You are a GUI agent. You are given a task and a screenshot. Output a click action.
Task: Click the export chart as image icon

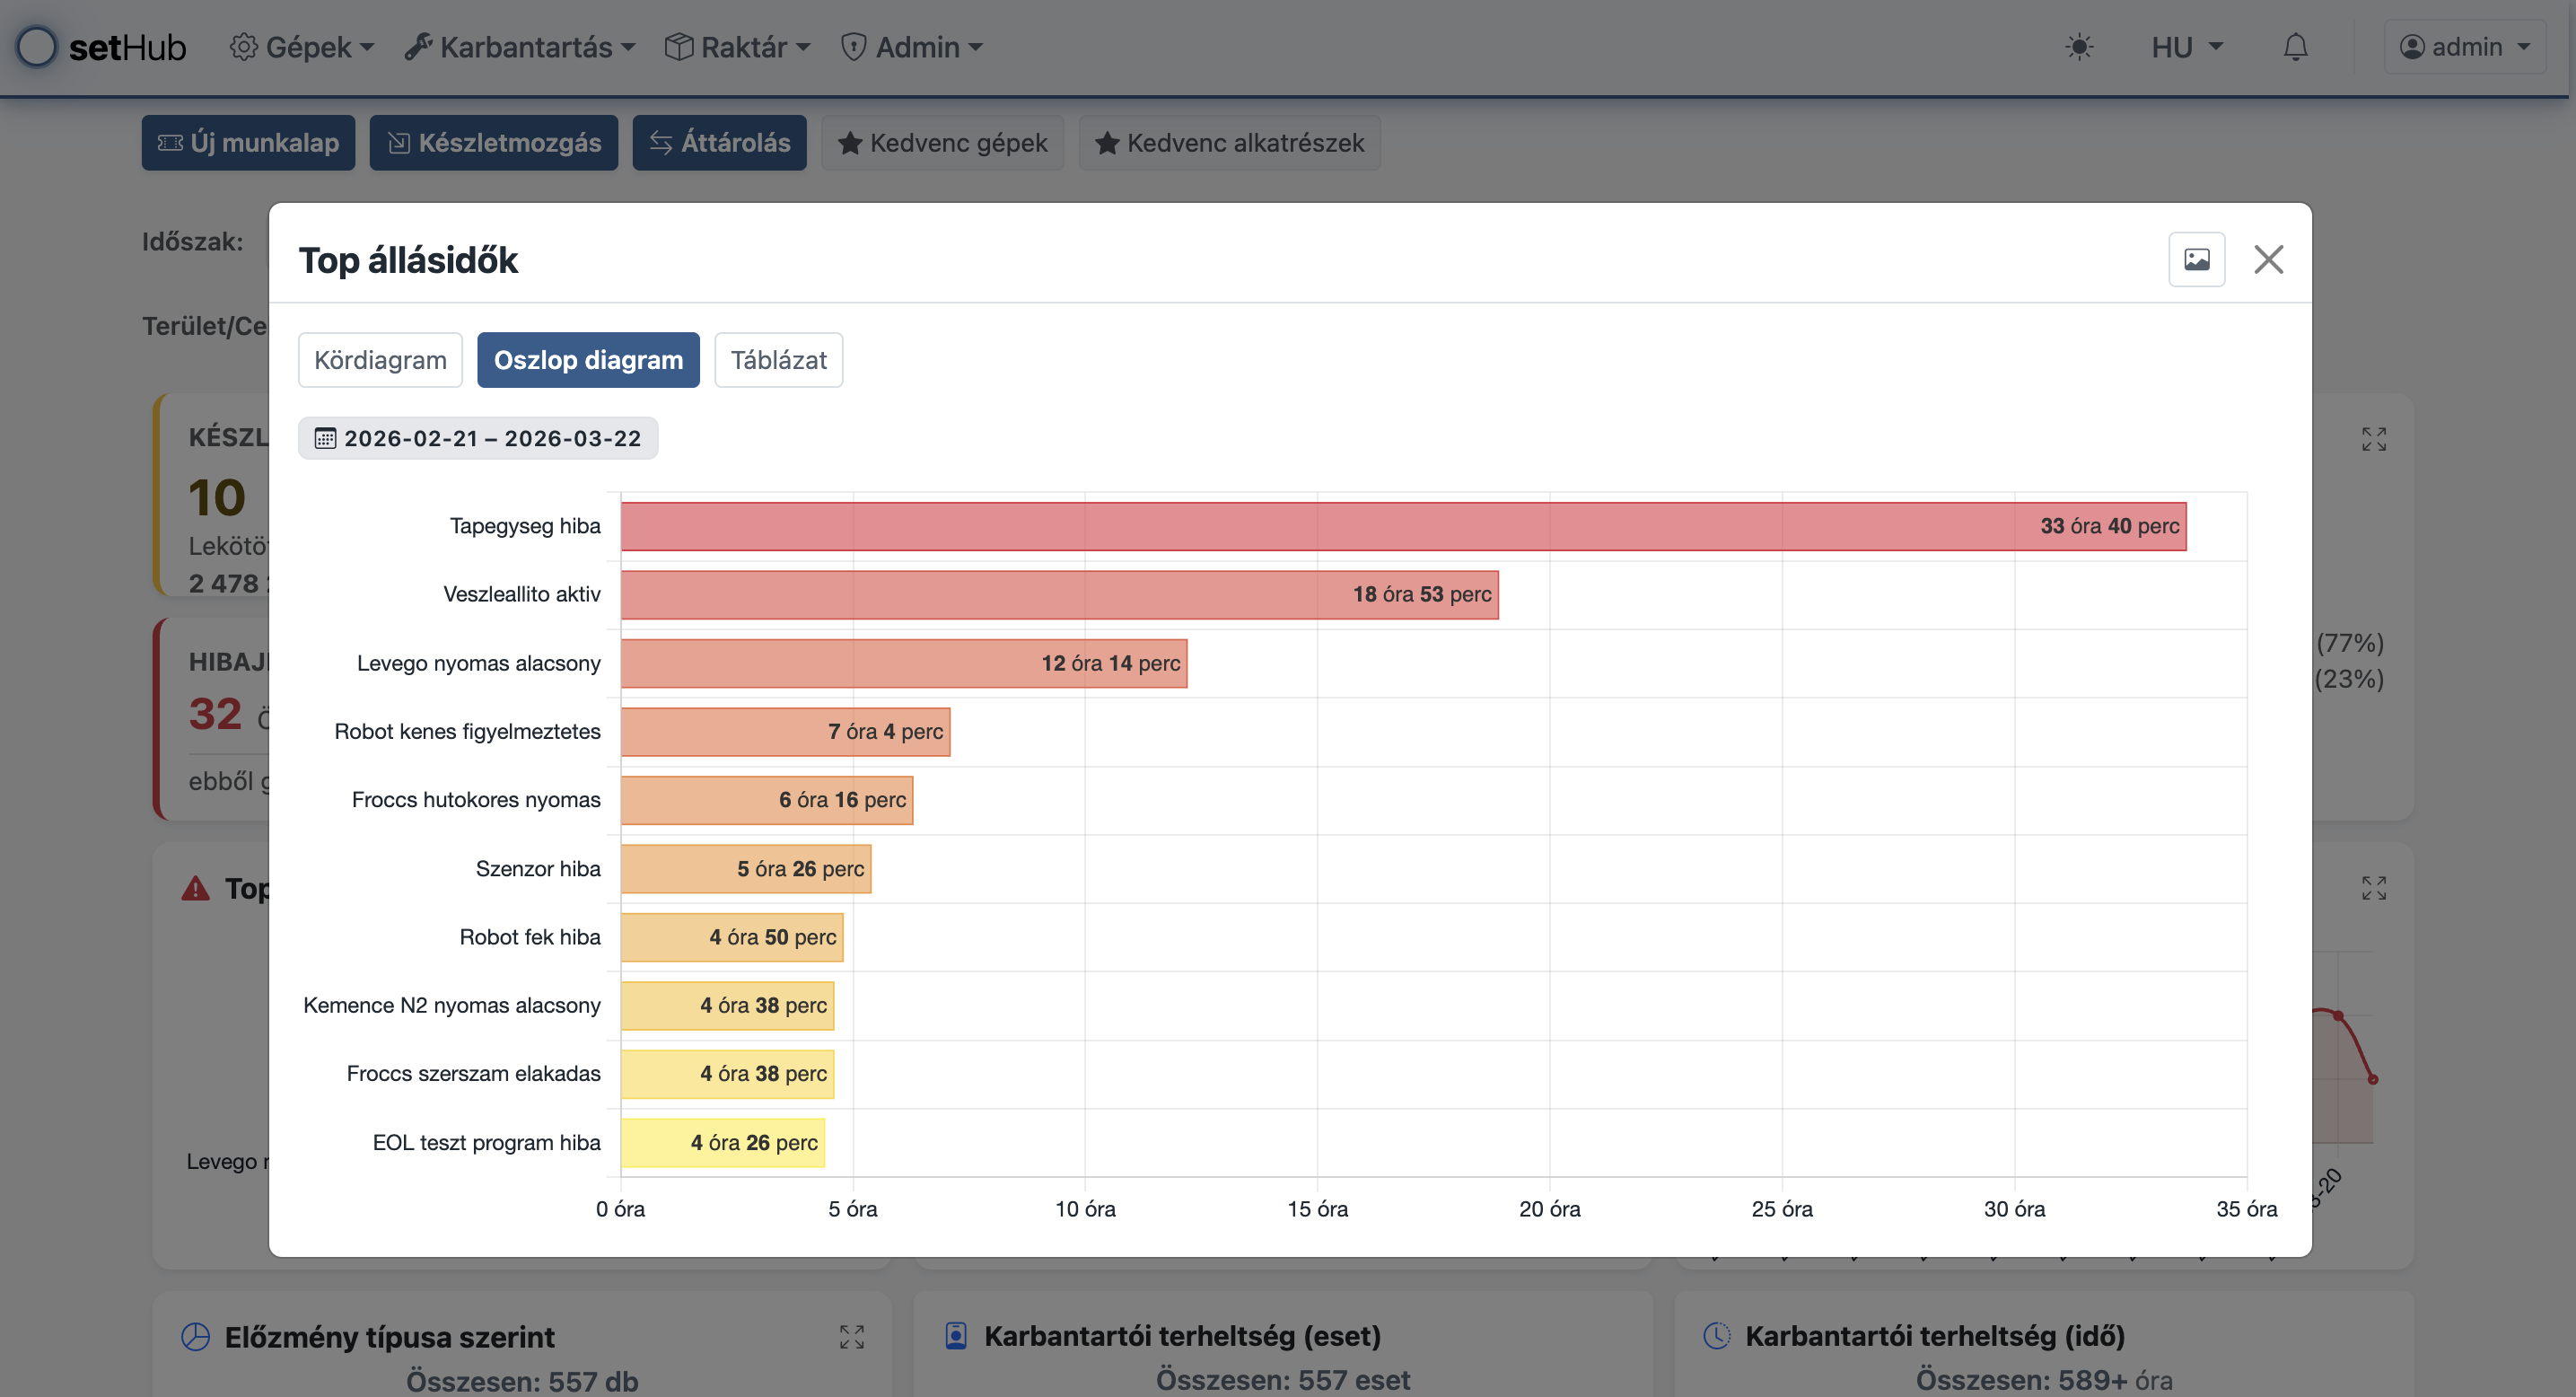(x=2196, y=260)
